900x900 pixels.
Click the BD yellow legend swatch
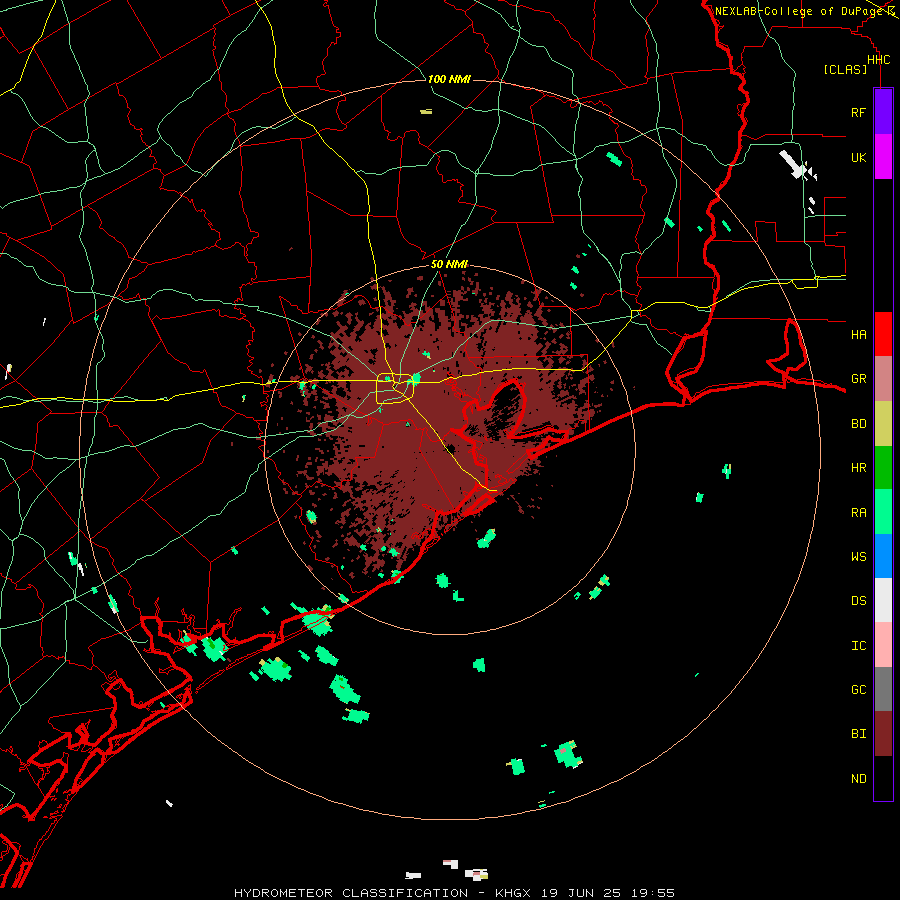point(883,424)
